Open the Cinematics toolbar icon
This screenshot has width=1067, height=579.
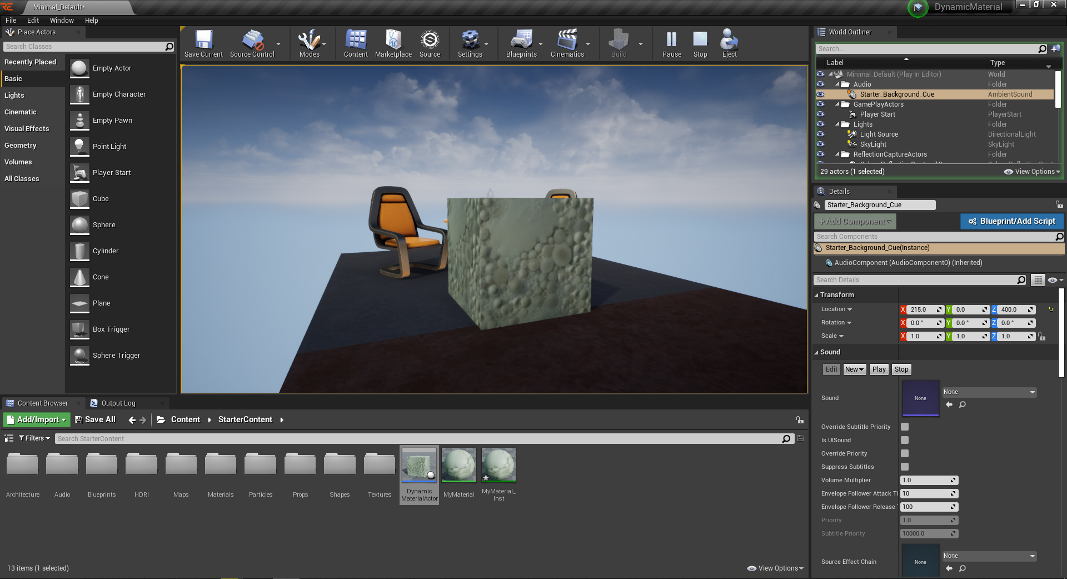pos(567,42)
